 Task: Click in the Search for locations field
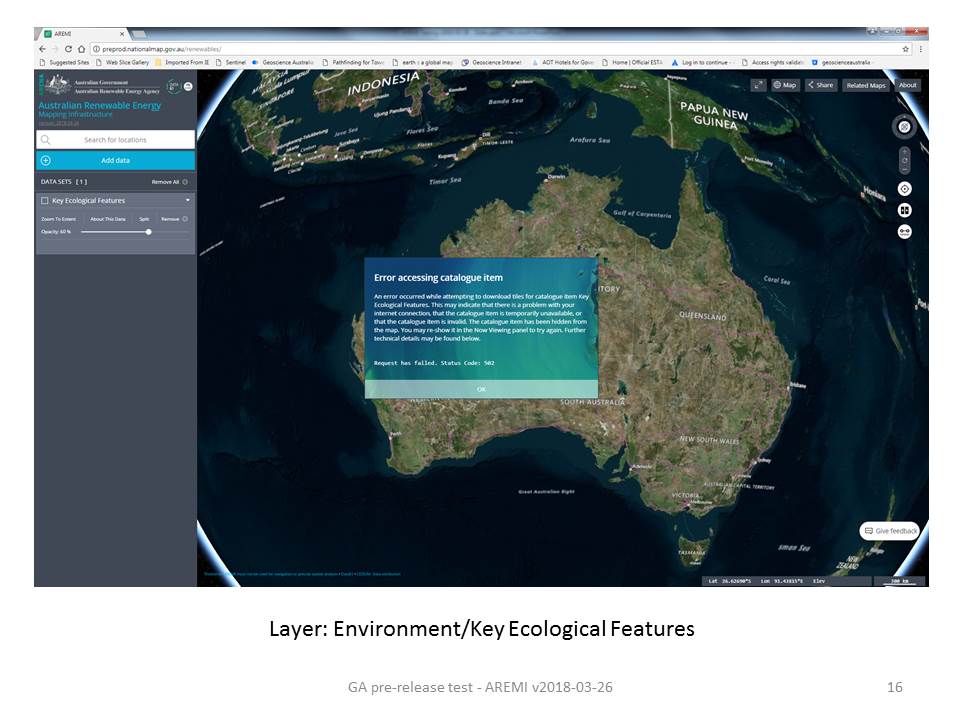[x=116, y=140]
